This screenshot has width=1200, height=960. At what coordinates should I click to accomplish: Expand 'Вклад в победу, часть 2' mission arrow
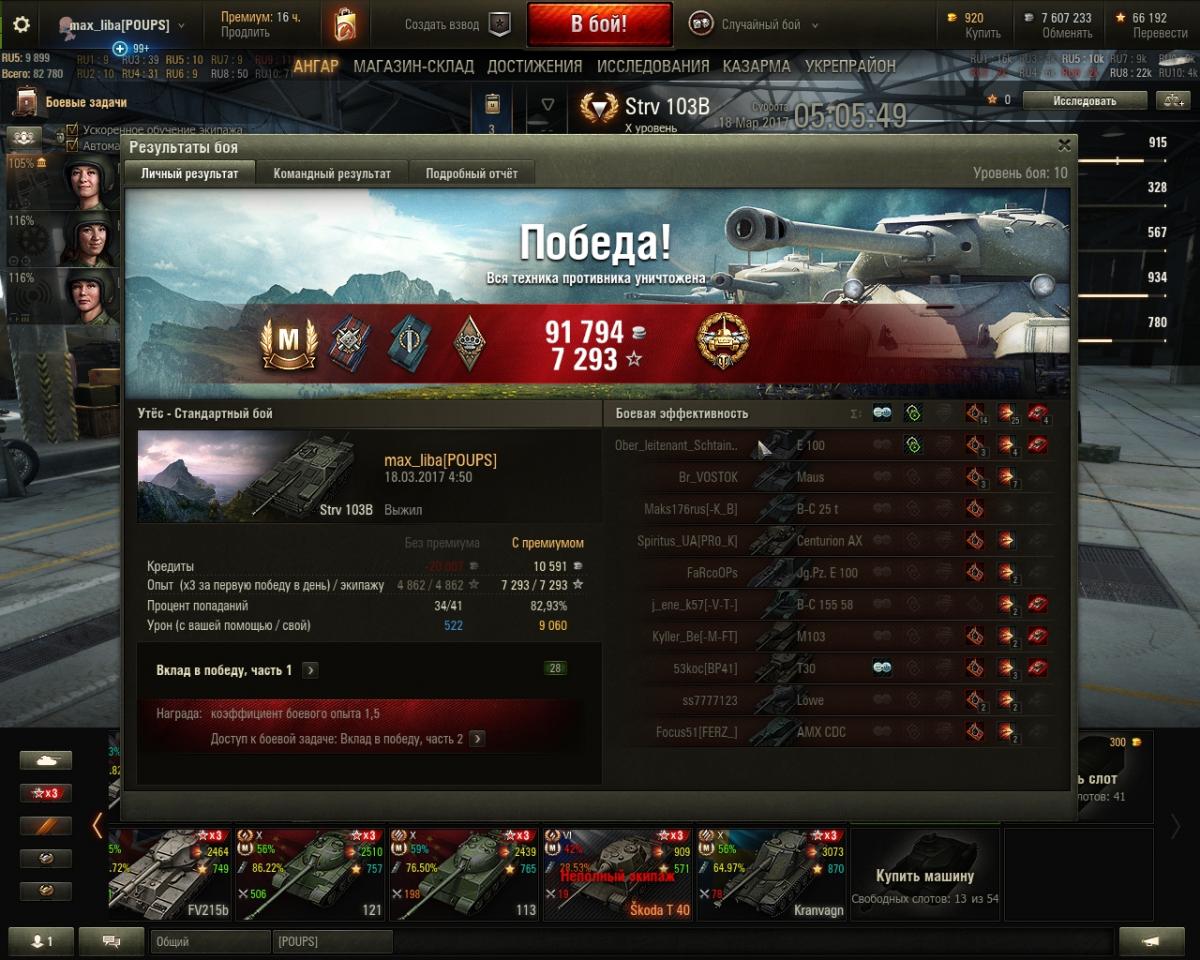(x=477, y=739)
